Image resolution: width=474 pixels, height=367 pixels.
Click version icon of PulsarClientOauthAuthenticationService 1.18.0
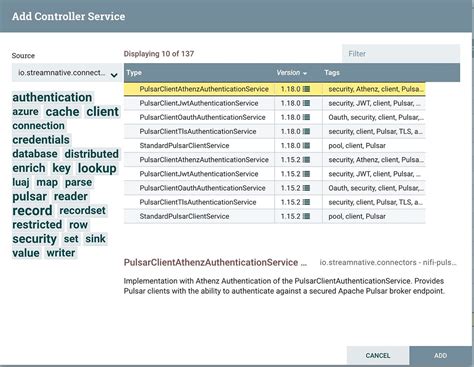coord(306,117)
